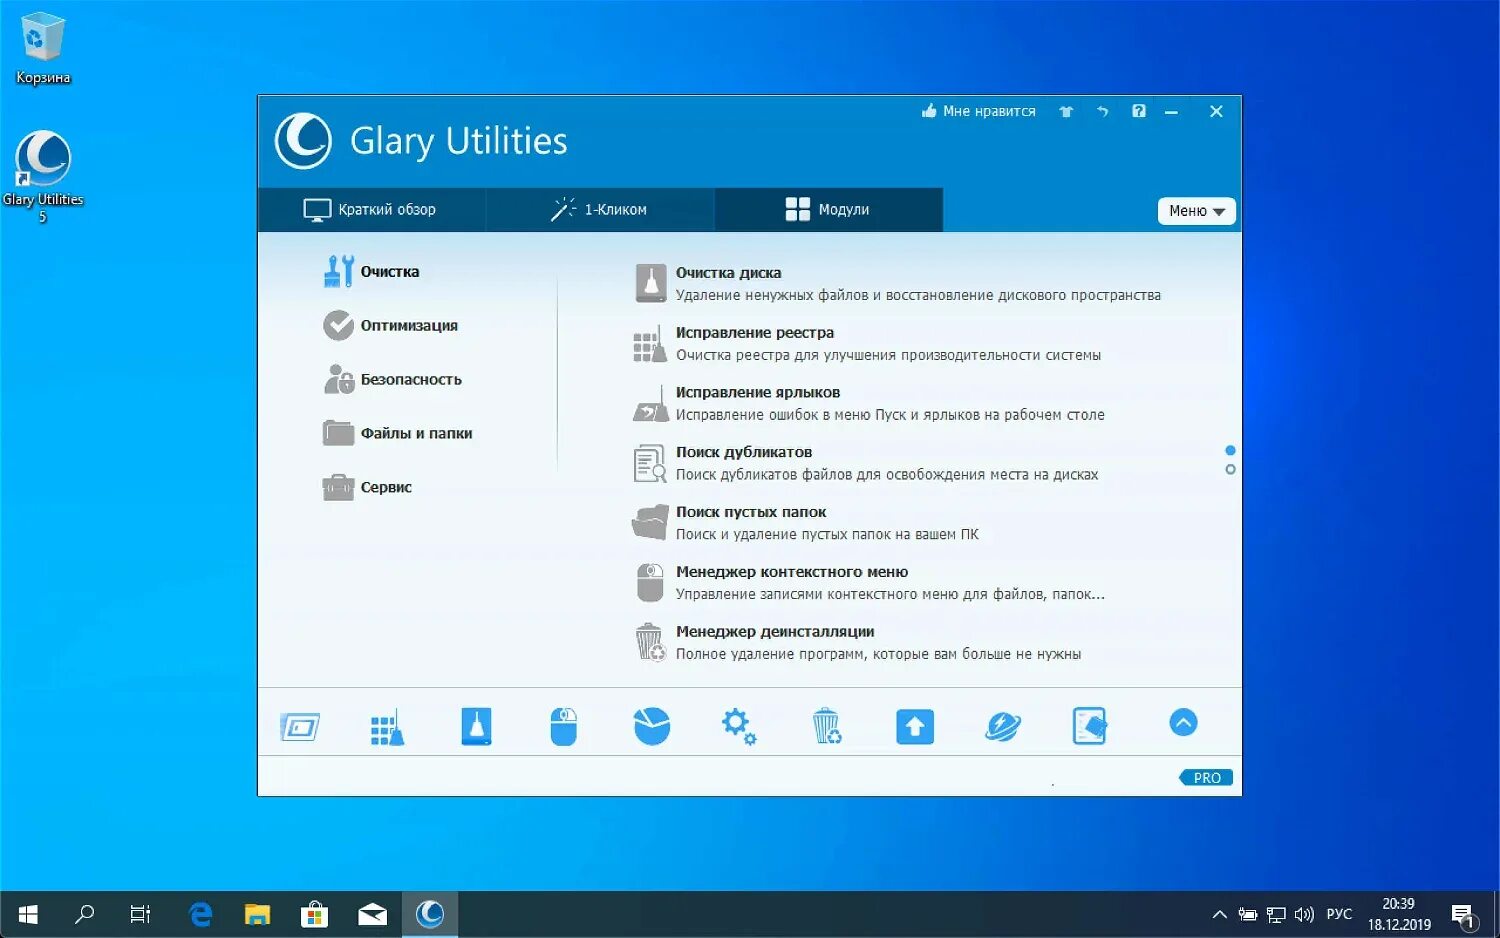Click the Windows Start button
Screen dimensions: 1500x938
coord(28,914)
